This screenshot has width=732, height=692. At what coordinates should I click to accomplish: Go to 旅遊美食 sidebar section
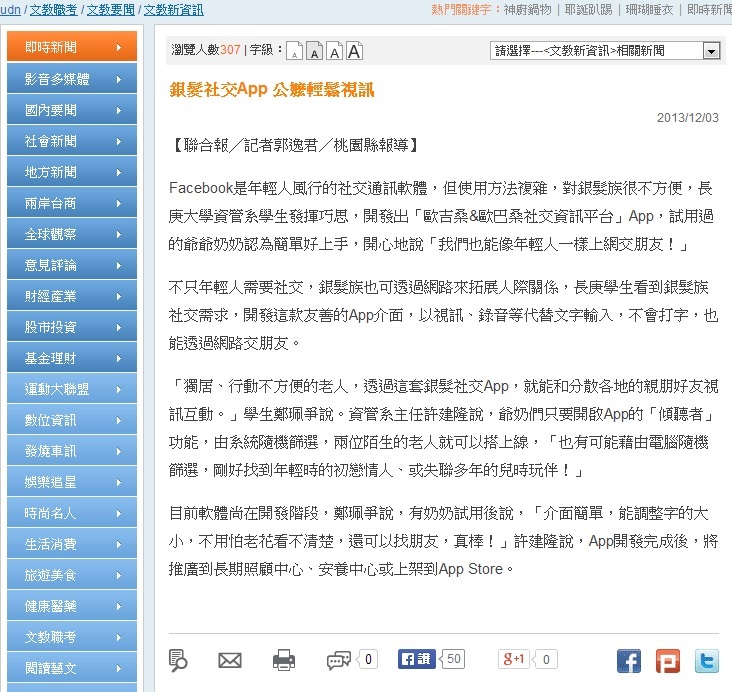tap(71, 576)
